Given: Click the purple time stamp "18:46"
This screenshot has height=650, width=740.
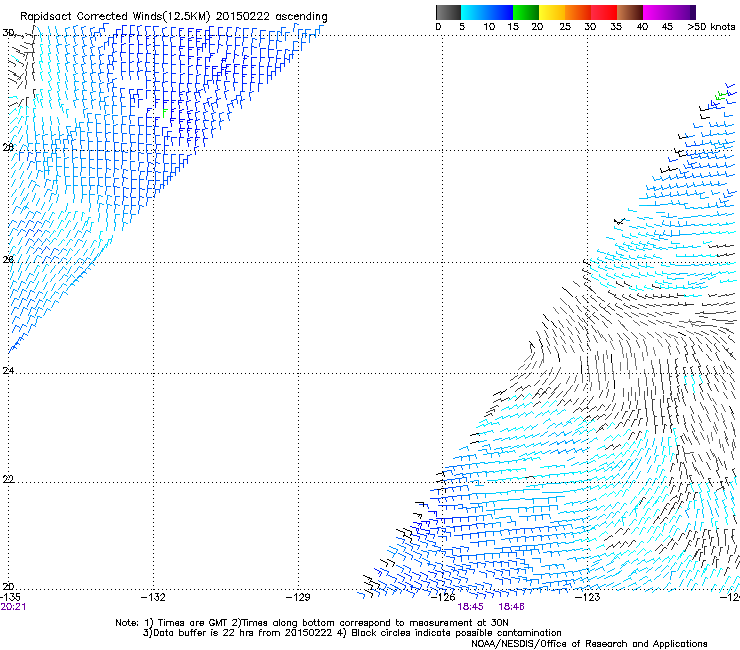Looking at the screenshot, I should (512, 607).
